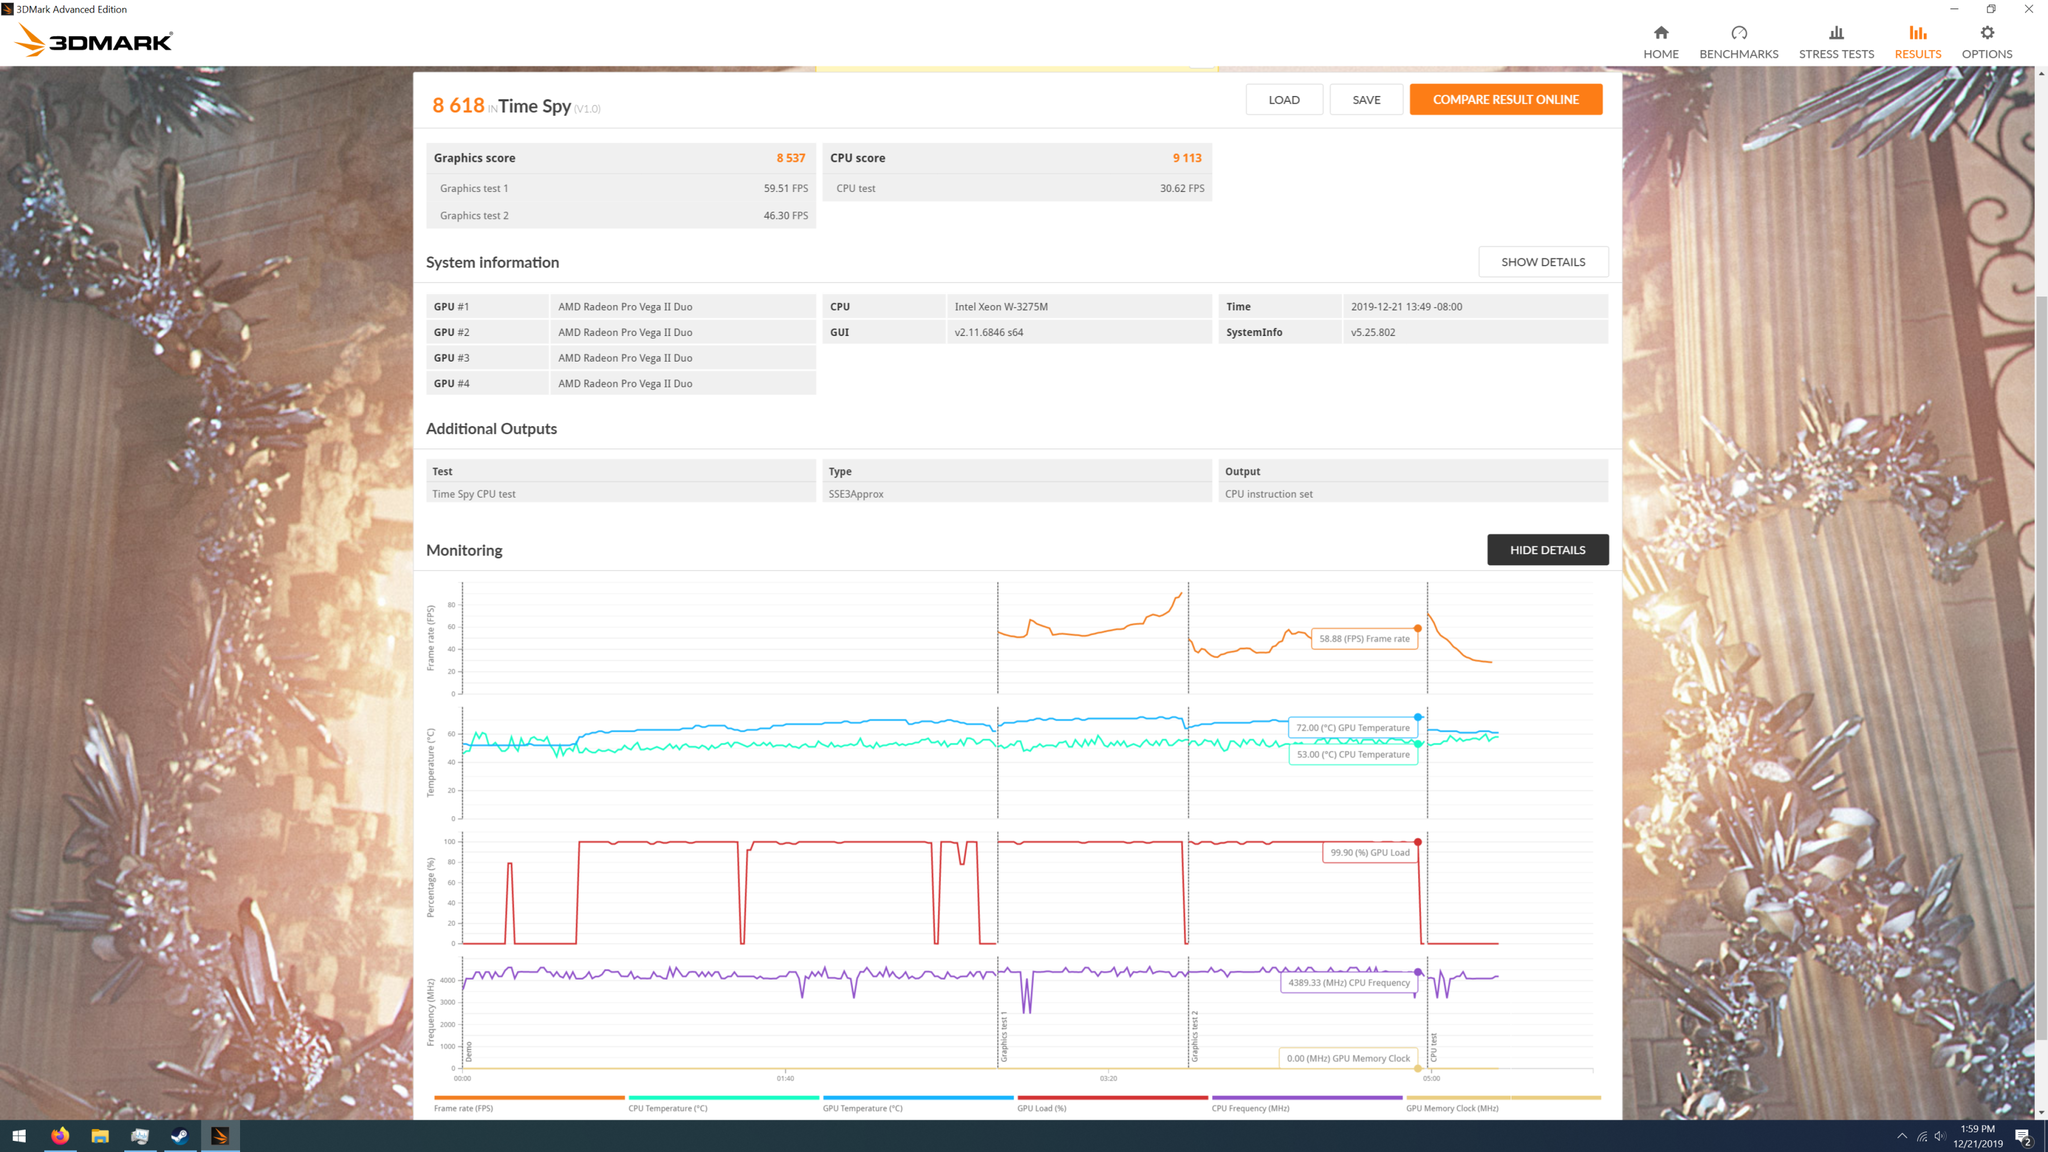2048x1152 pixels.
Task: Click Show Details for system information
Action: tap(1543, 262)
